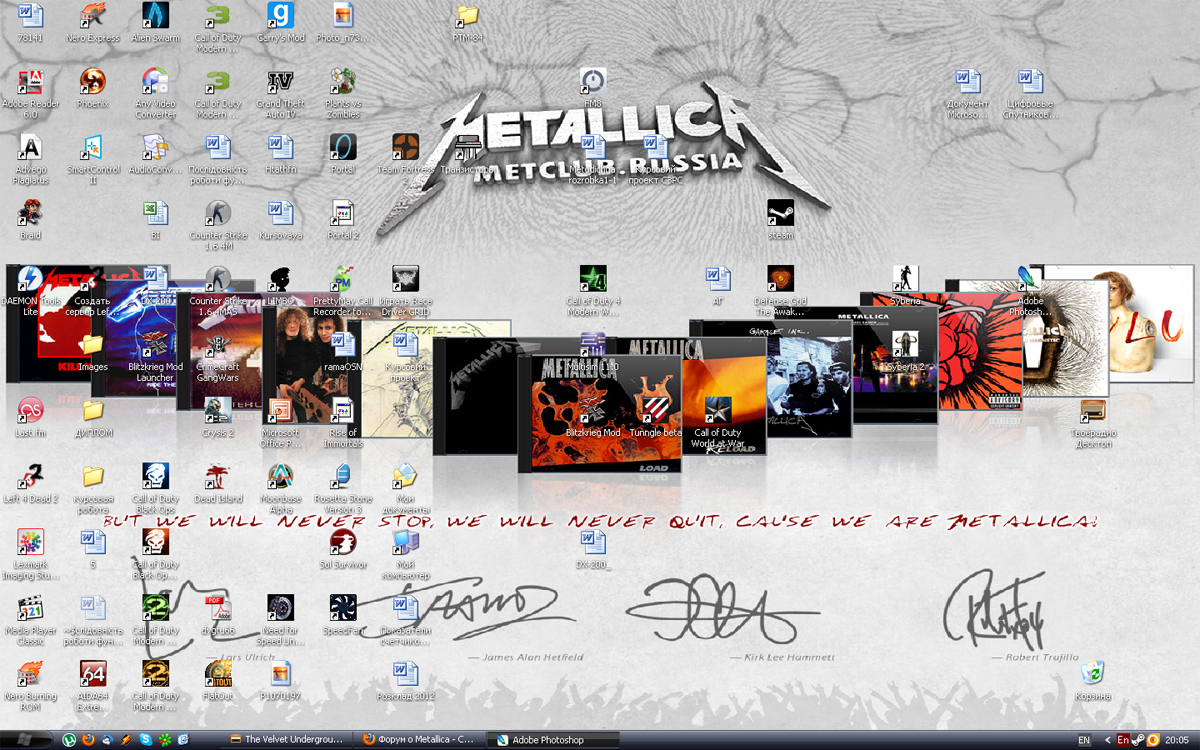The width and height of the screenshot is (1200, 750).
Task: Open the Steam desktop shortcut
Action: [x=780, y=212]
